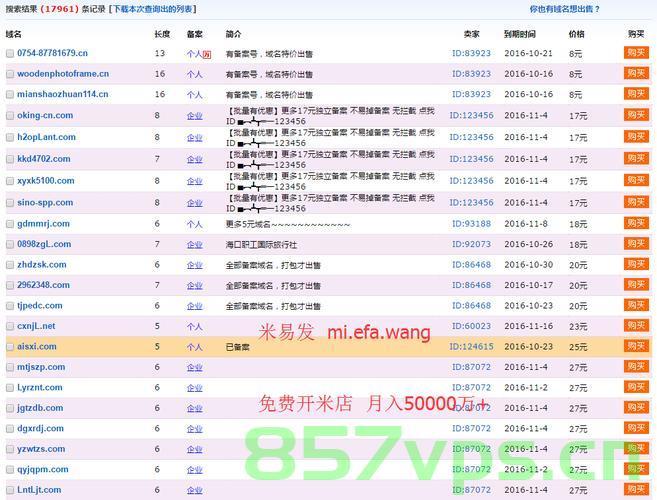
Task: Open the qyjqpm.com domain
Action: [43, 469]
